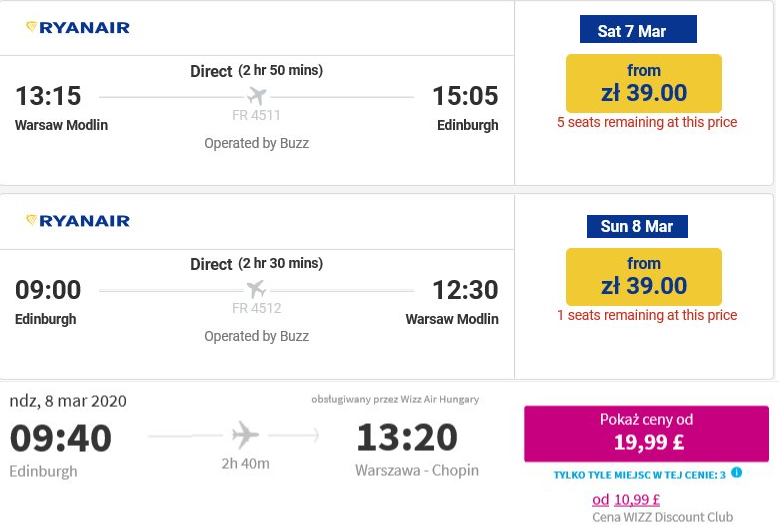
Task: Click the FR 4512 flight number
Action: pyautogui.click(x=256, y=308)
